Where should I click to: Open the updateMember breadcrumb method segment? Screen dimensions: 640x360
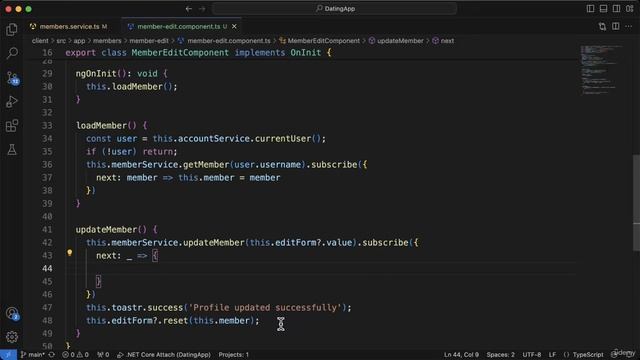click(x=396, y=41)
